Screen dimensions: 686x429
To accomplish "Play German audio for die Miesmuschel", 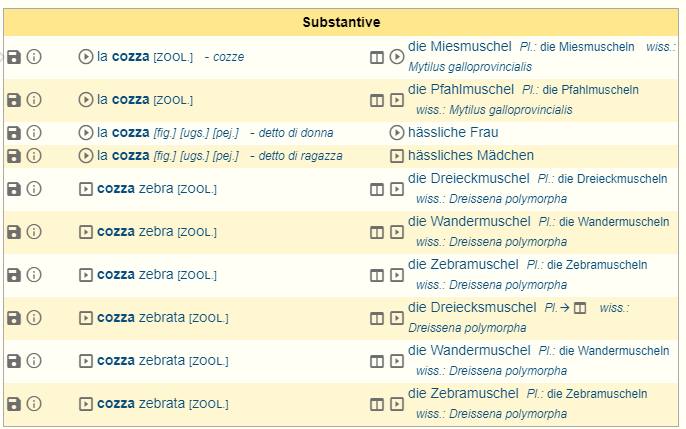I will click(x=397, y=57).
